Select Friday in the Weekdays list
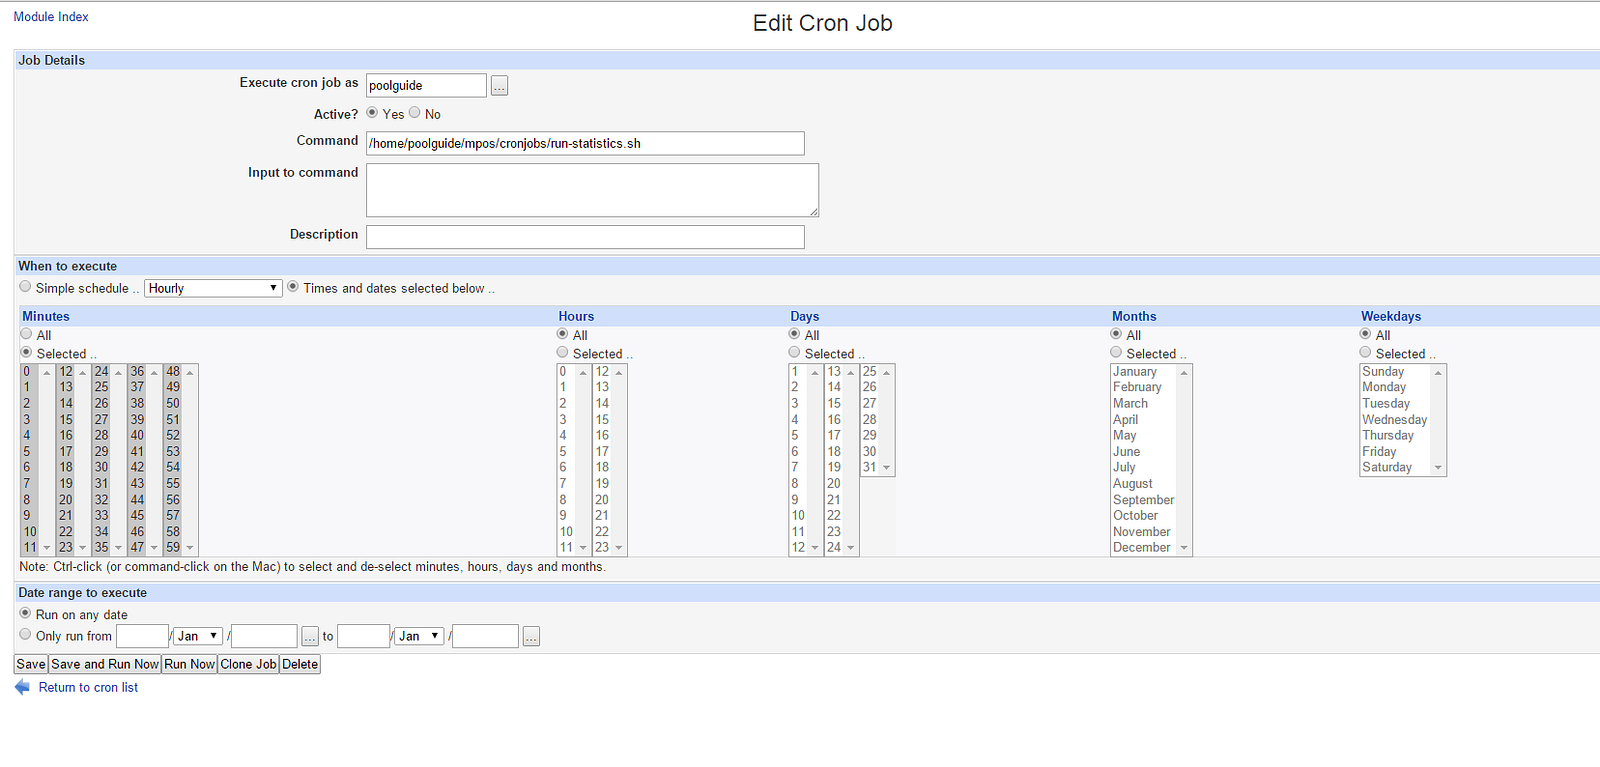The width and height of the screenshot is (1600, 767). click(x=1395, y=452)
